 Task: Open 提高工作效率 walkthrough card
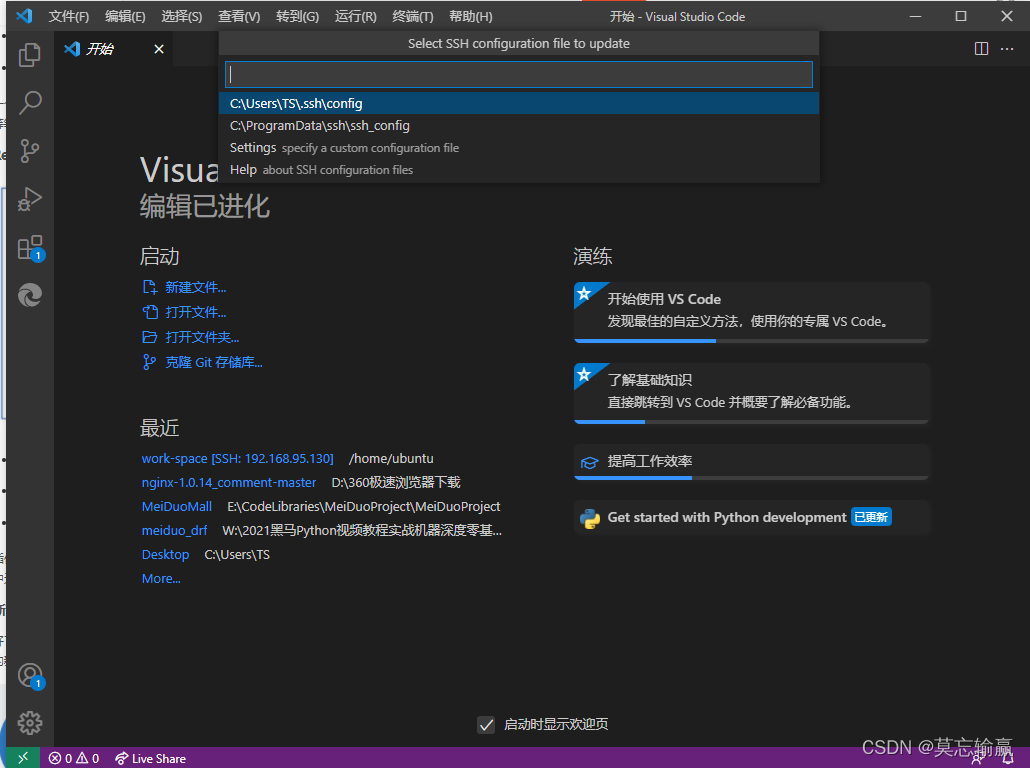[751, 462]
